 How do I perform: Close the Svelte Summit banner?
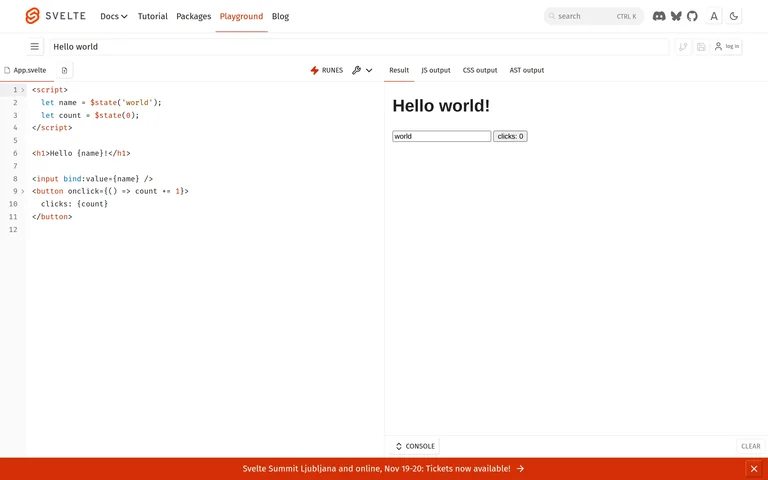click(754, 469)
